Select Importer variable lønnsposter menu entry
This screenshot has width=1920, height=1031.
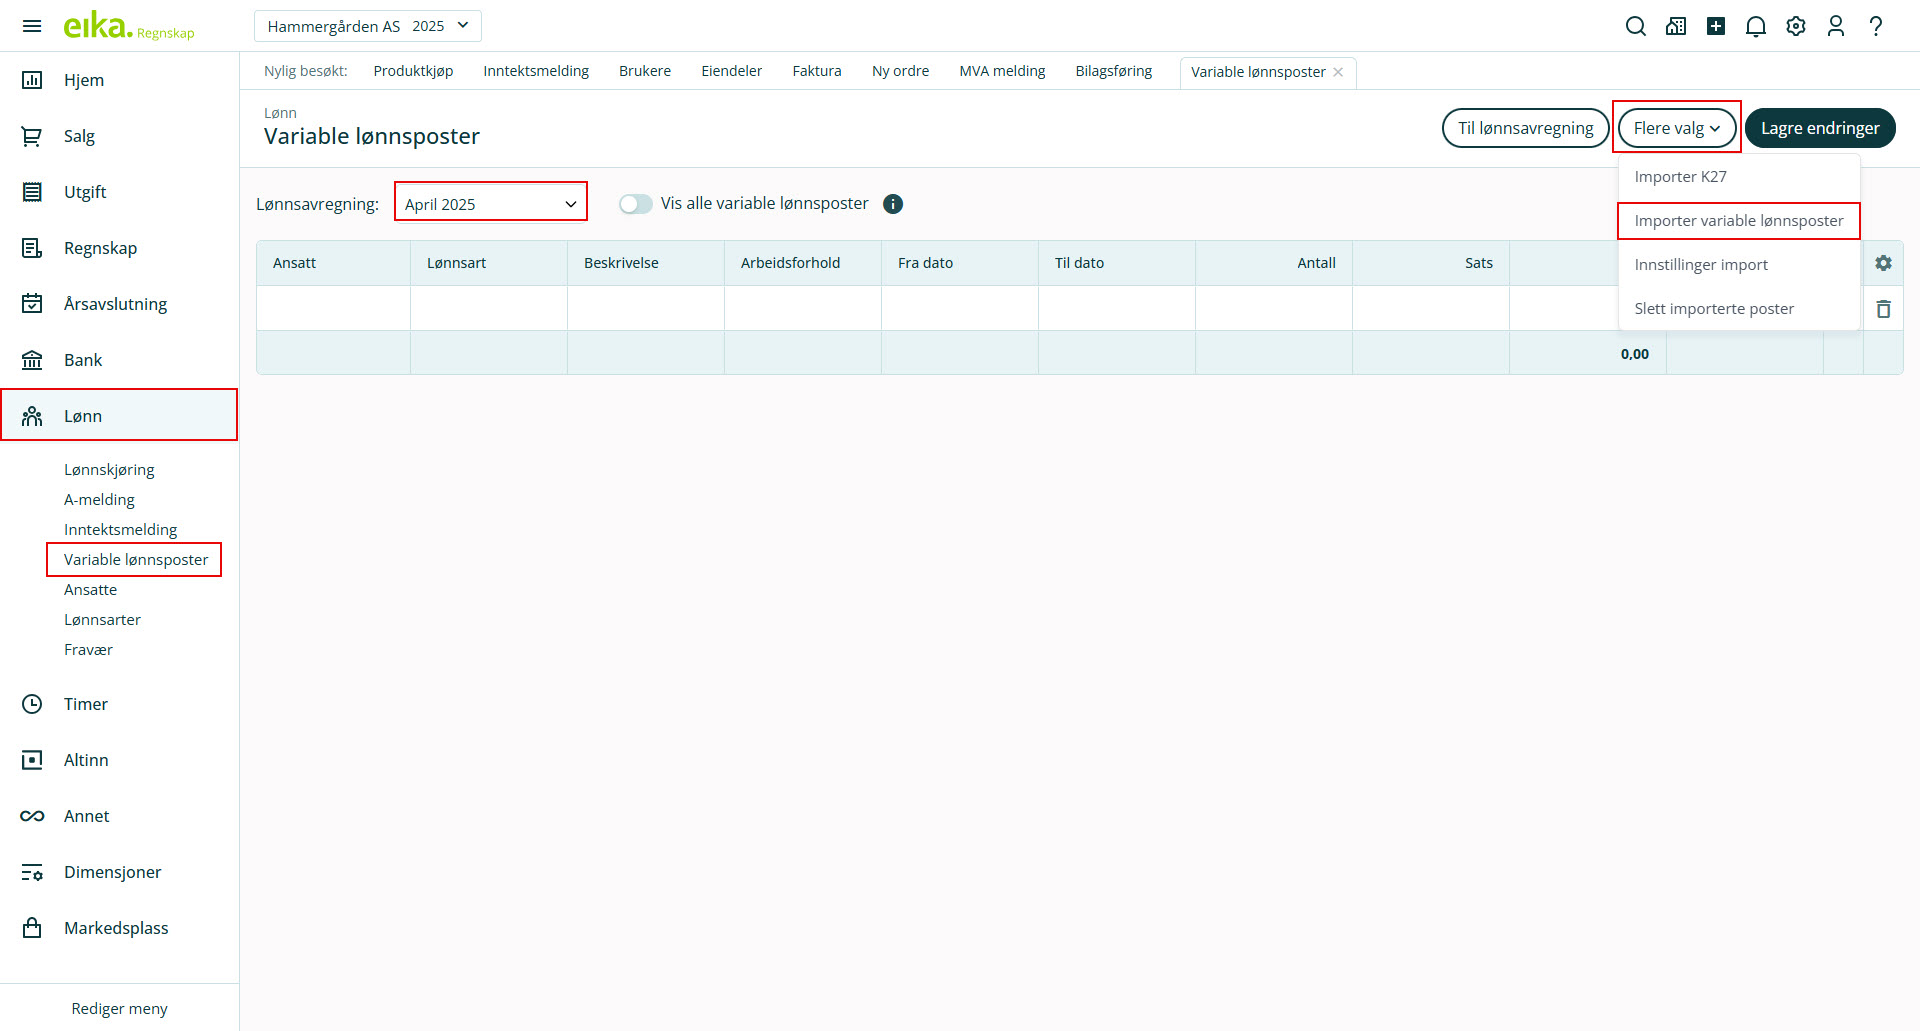(1738, 221)
